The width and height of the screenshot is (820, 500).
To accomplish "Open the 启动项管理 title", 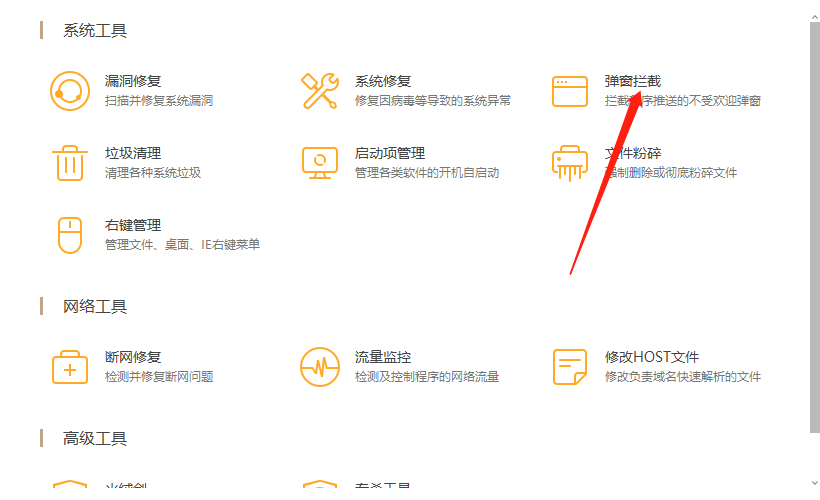I will pos(390,153).
